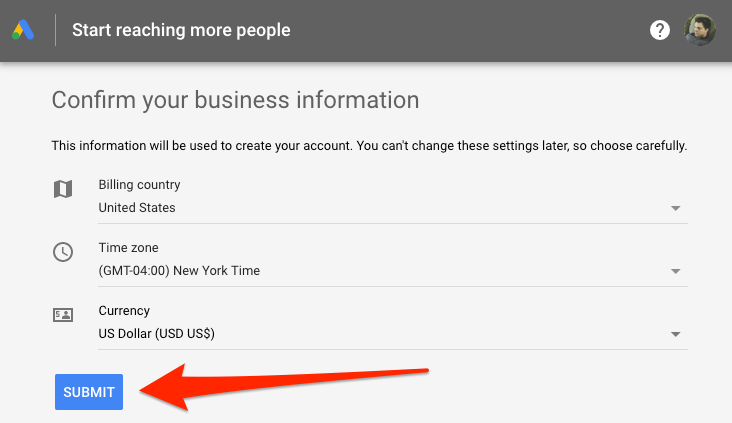Open the help question mark icon

(660, 30)
